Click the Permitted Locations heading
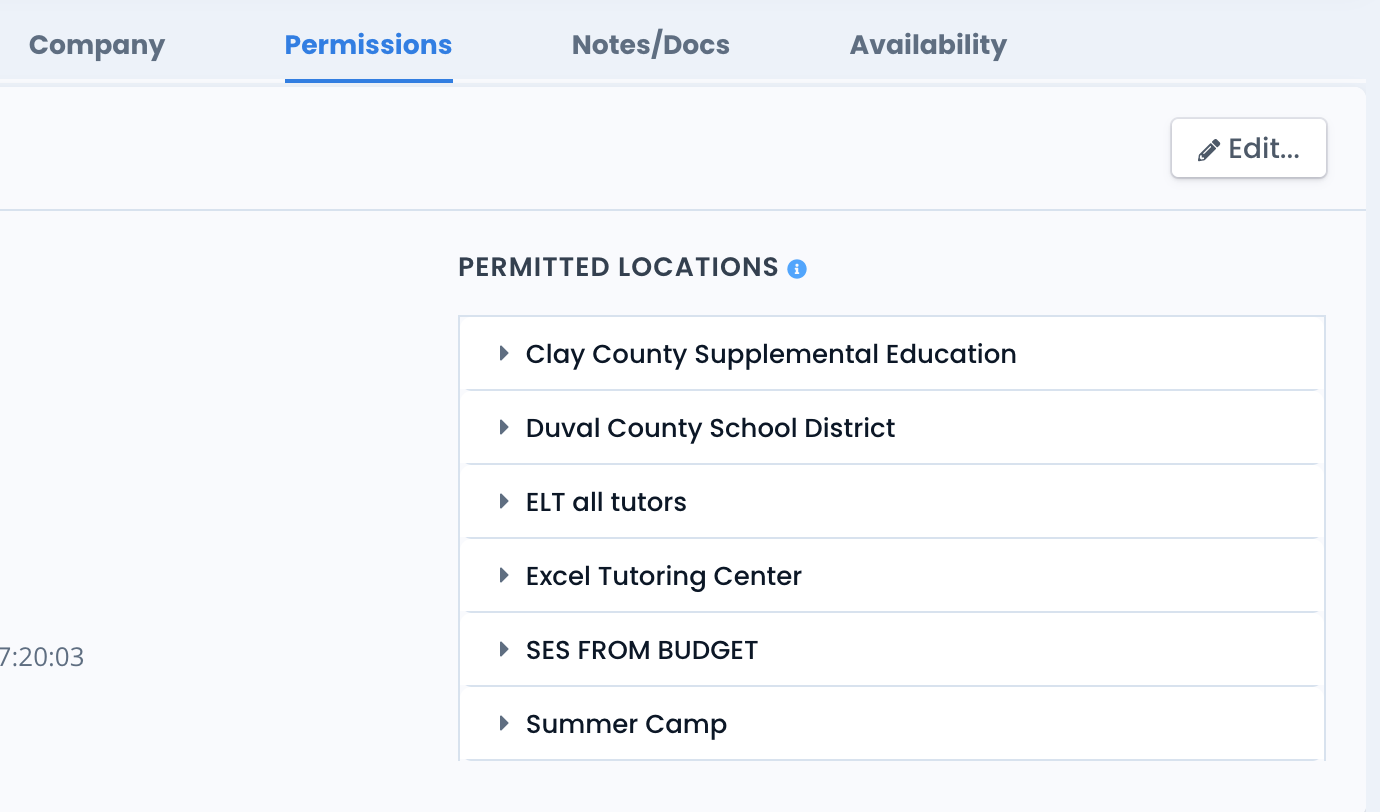 coord(618,267)
